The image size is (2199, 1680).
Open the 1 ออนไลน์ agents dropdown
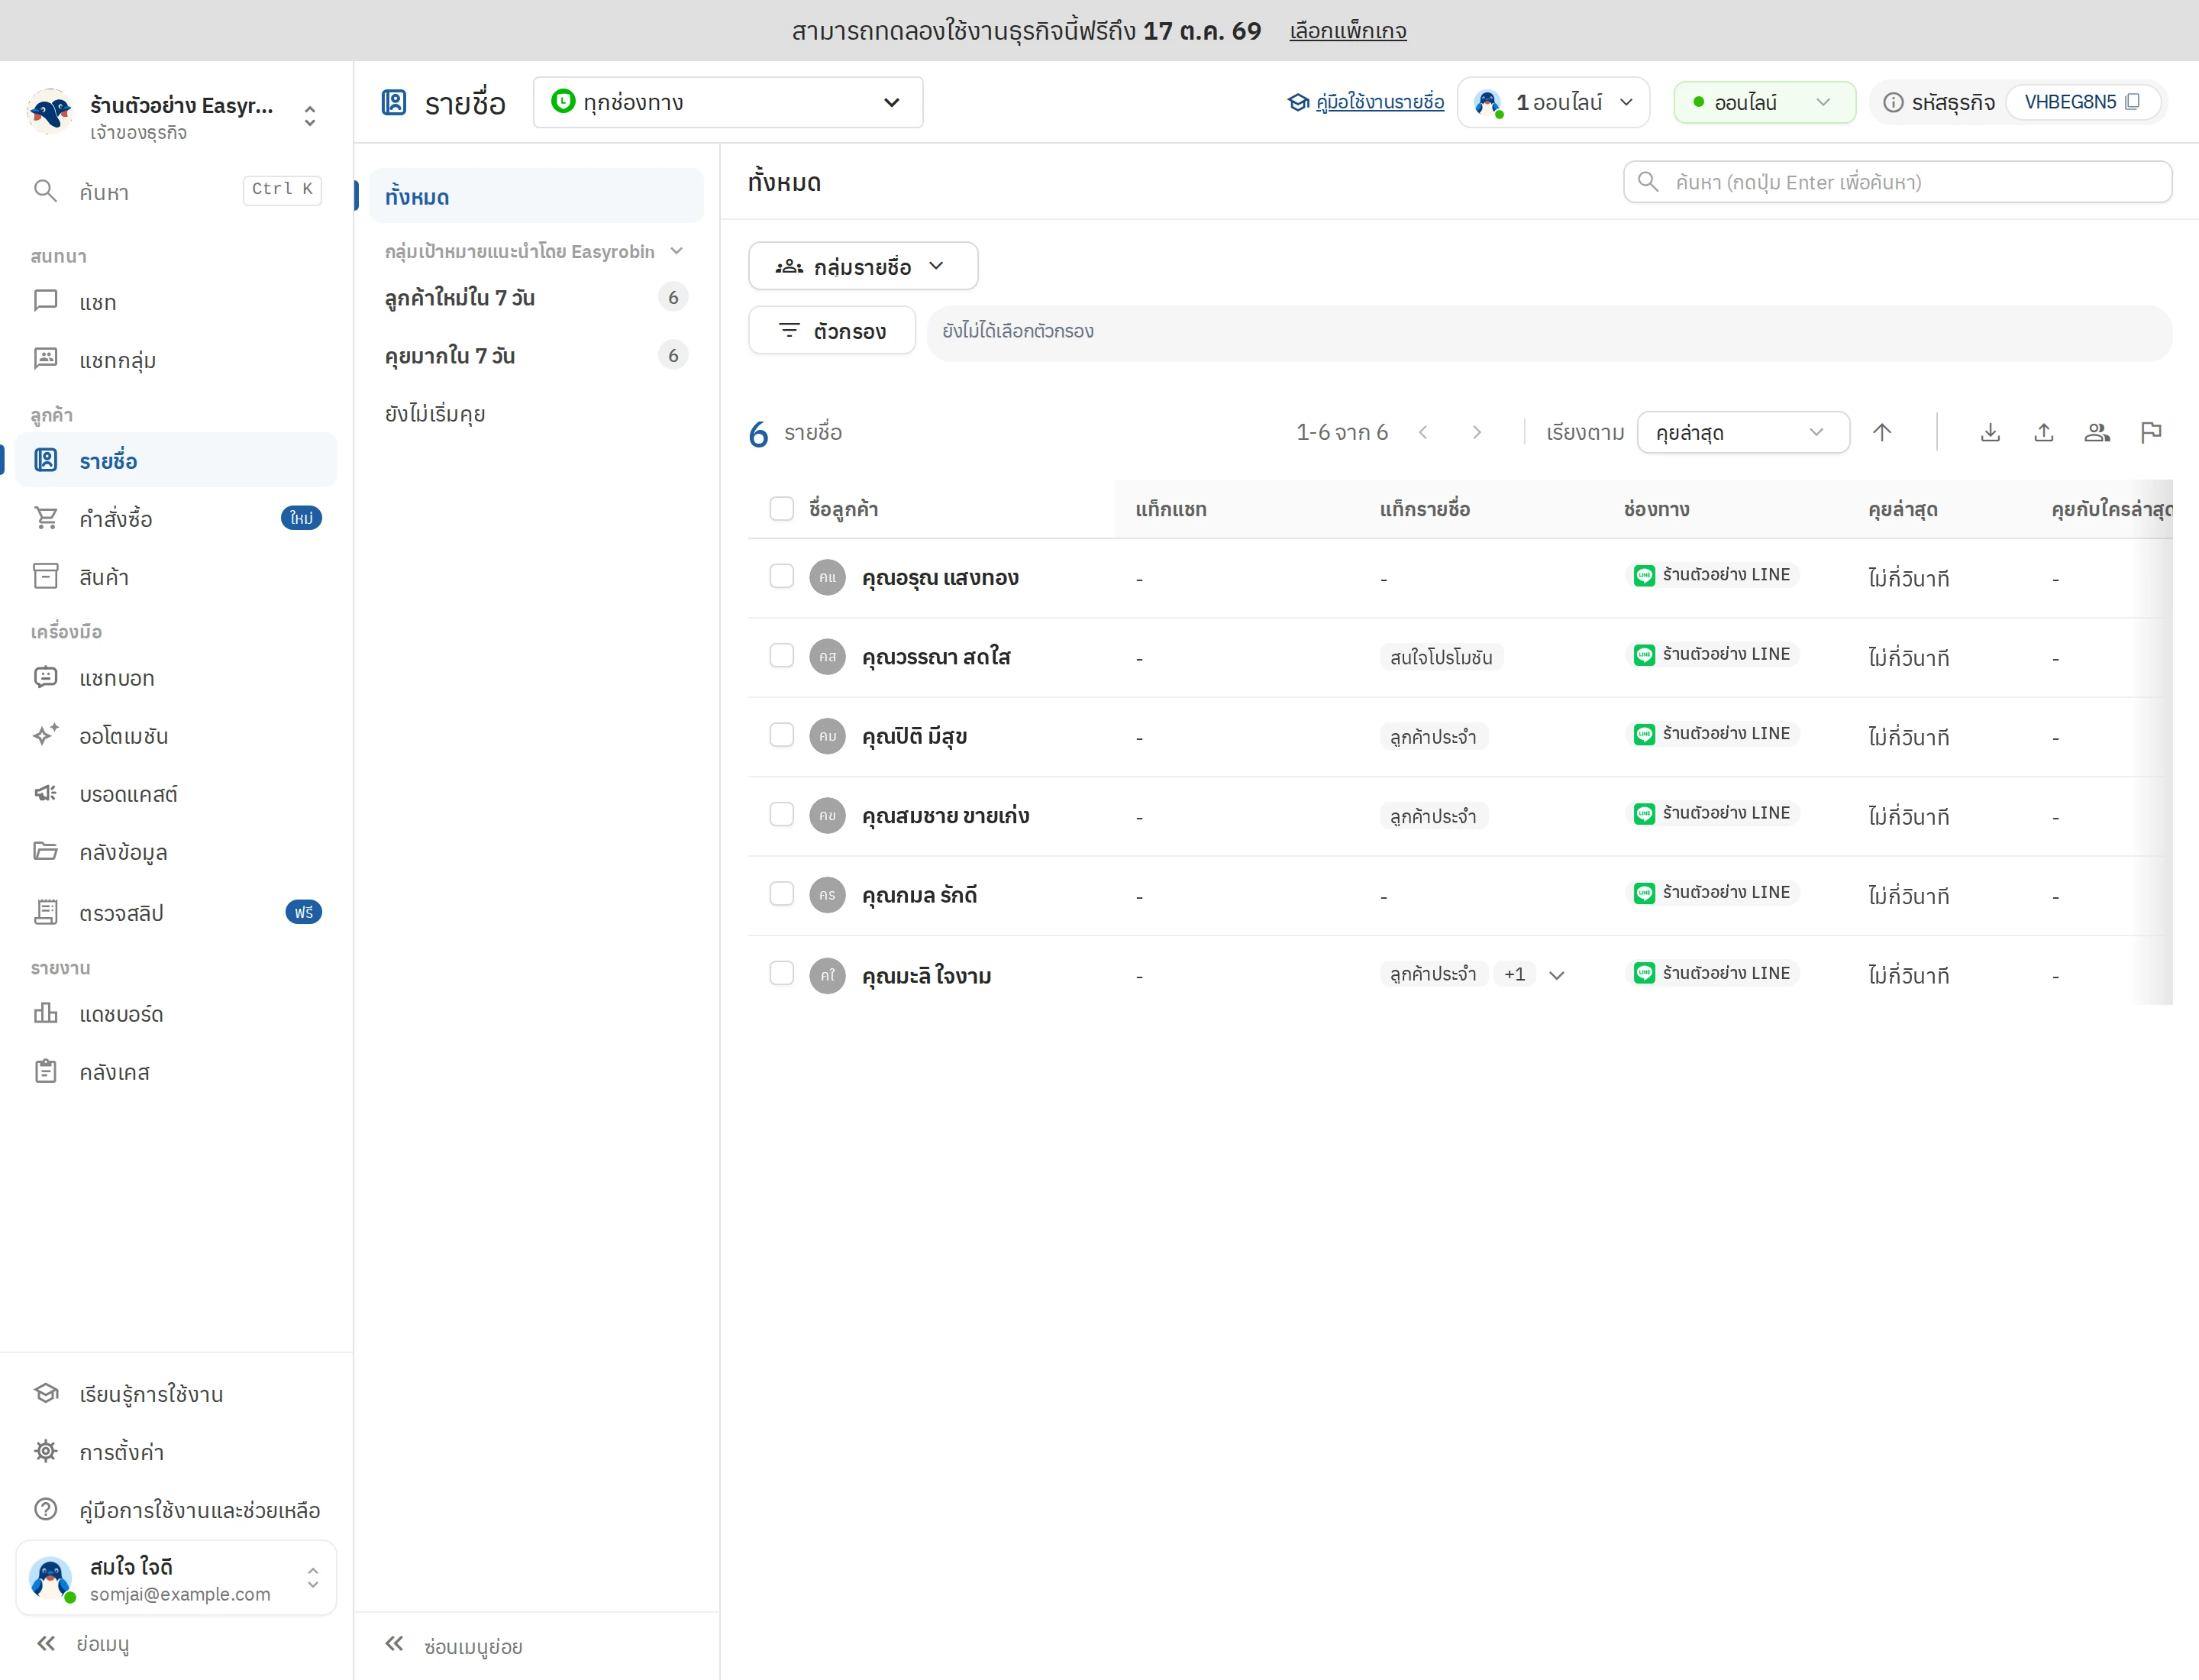1552,102
